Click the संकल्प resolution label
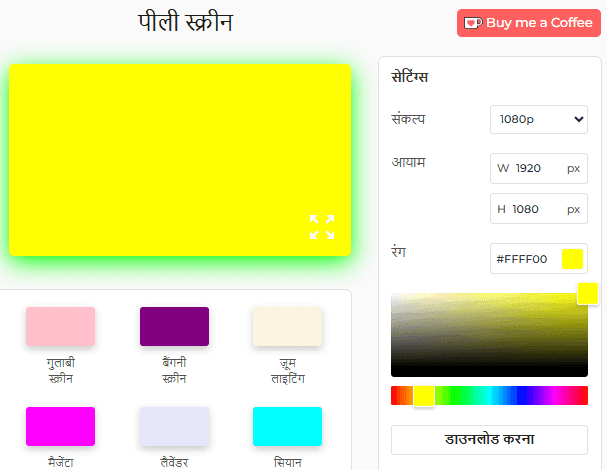Image resolution: width=607 pixels, height=470 pixels. (x=408, y=119)
